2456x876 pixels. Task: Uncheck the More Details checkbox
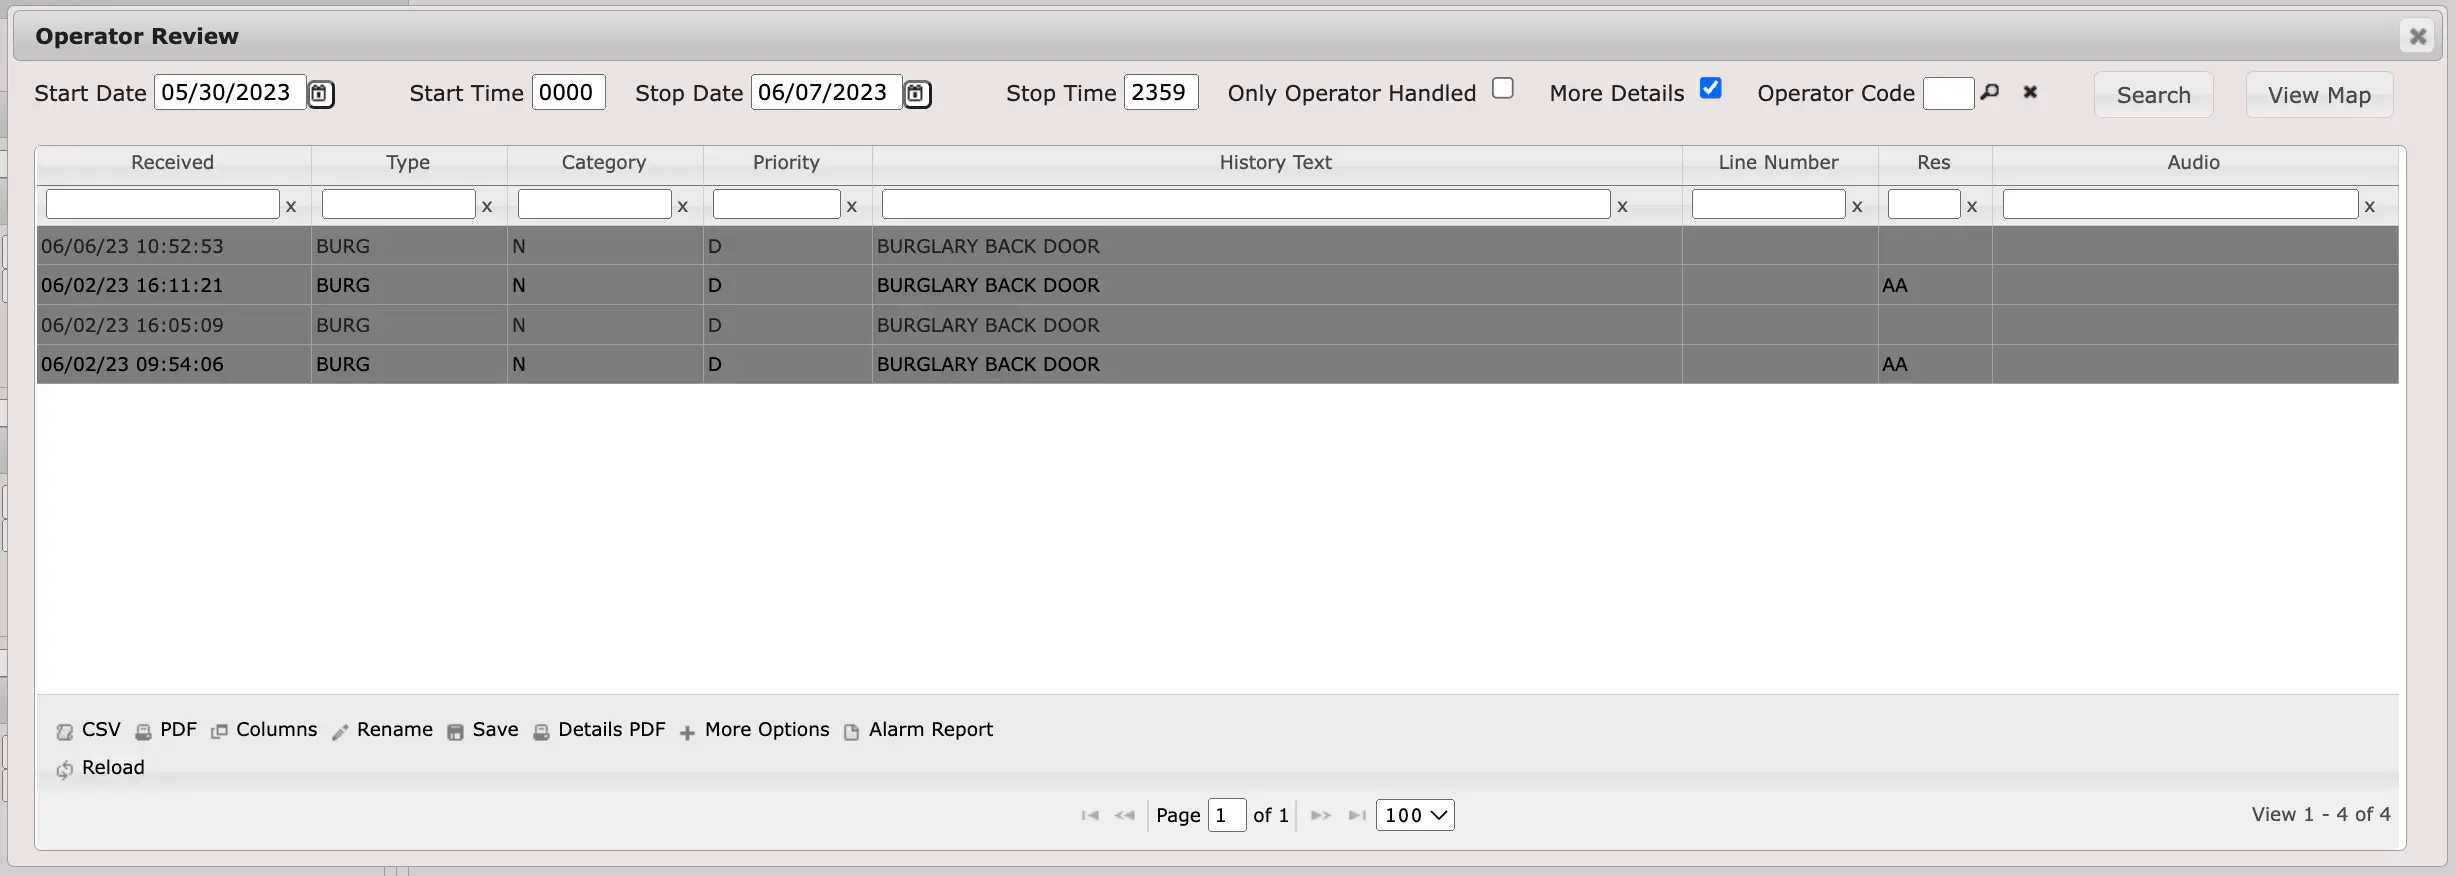point(1711,89)
